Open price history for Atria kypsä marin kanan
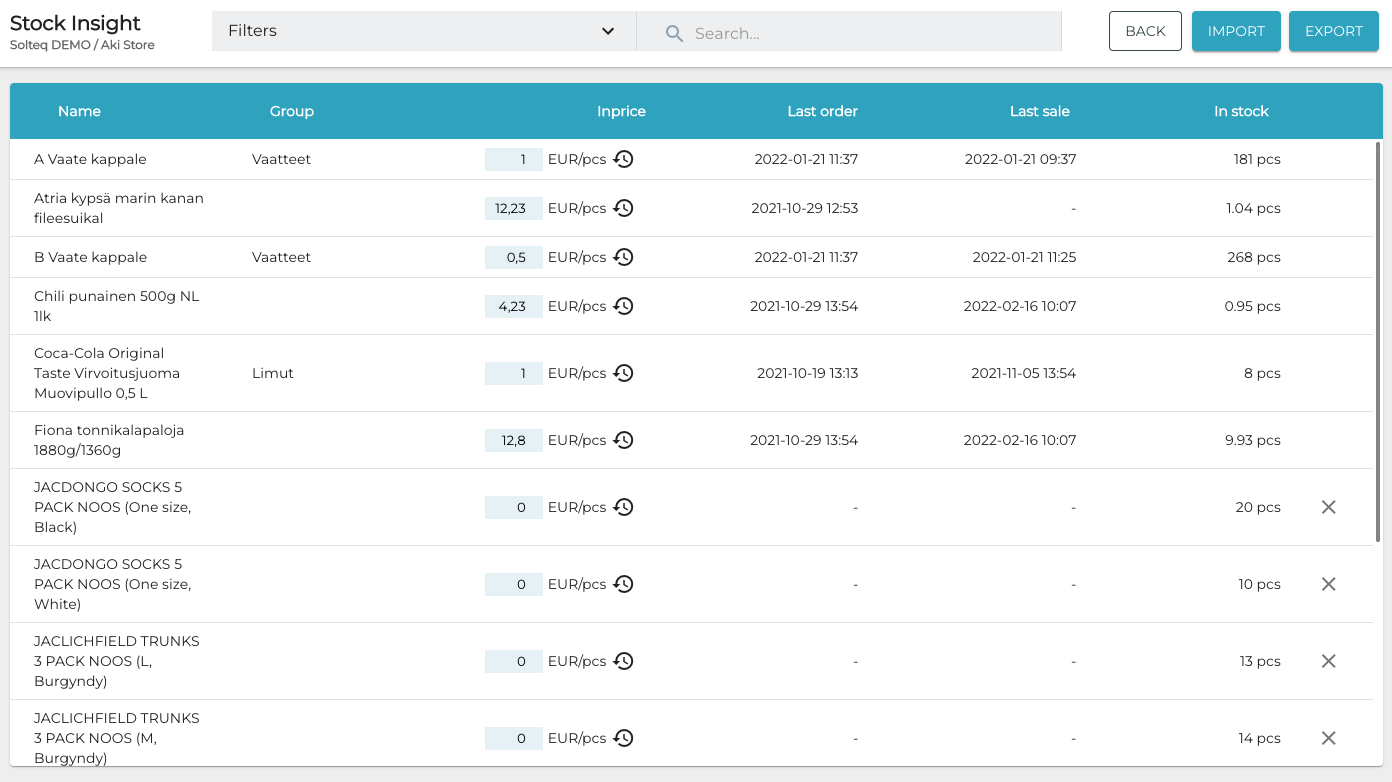 623,208
